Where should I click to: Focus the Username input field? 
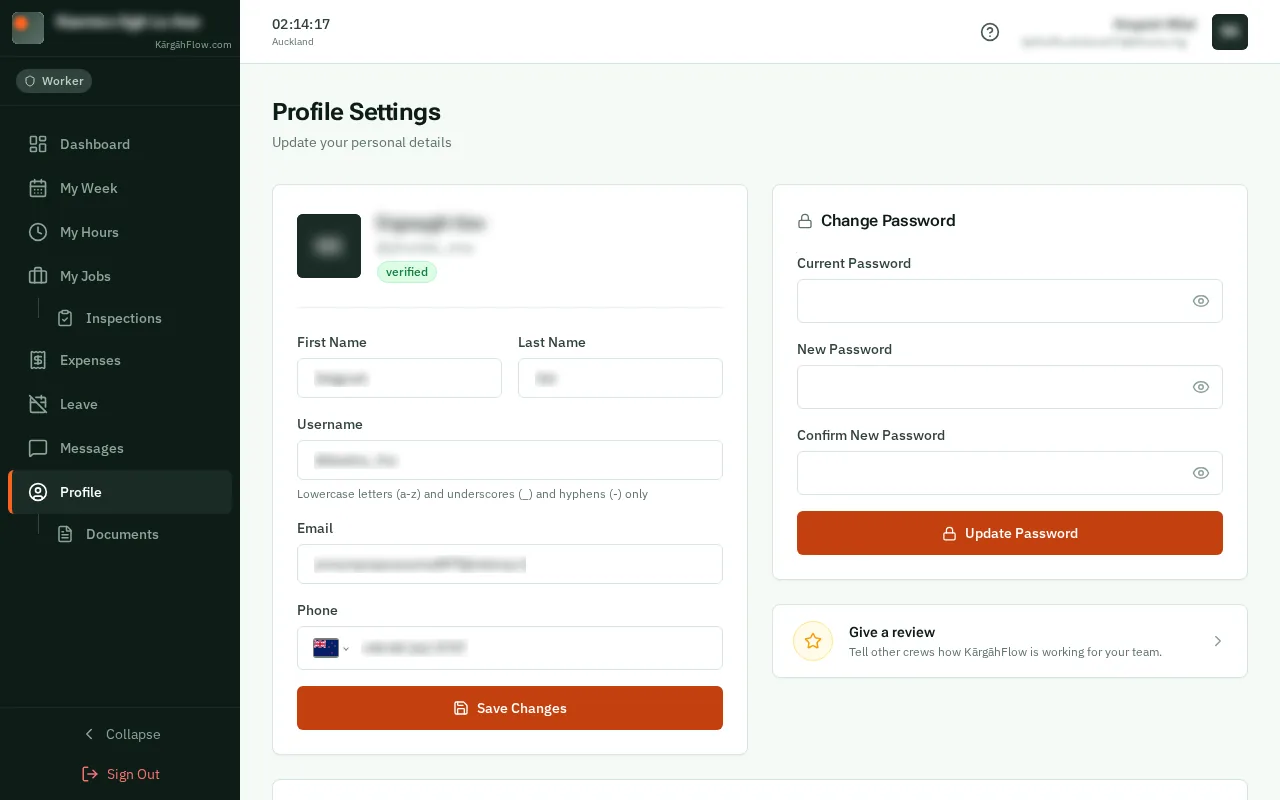(510, 460)
